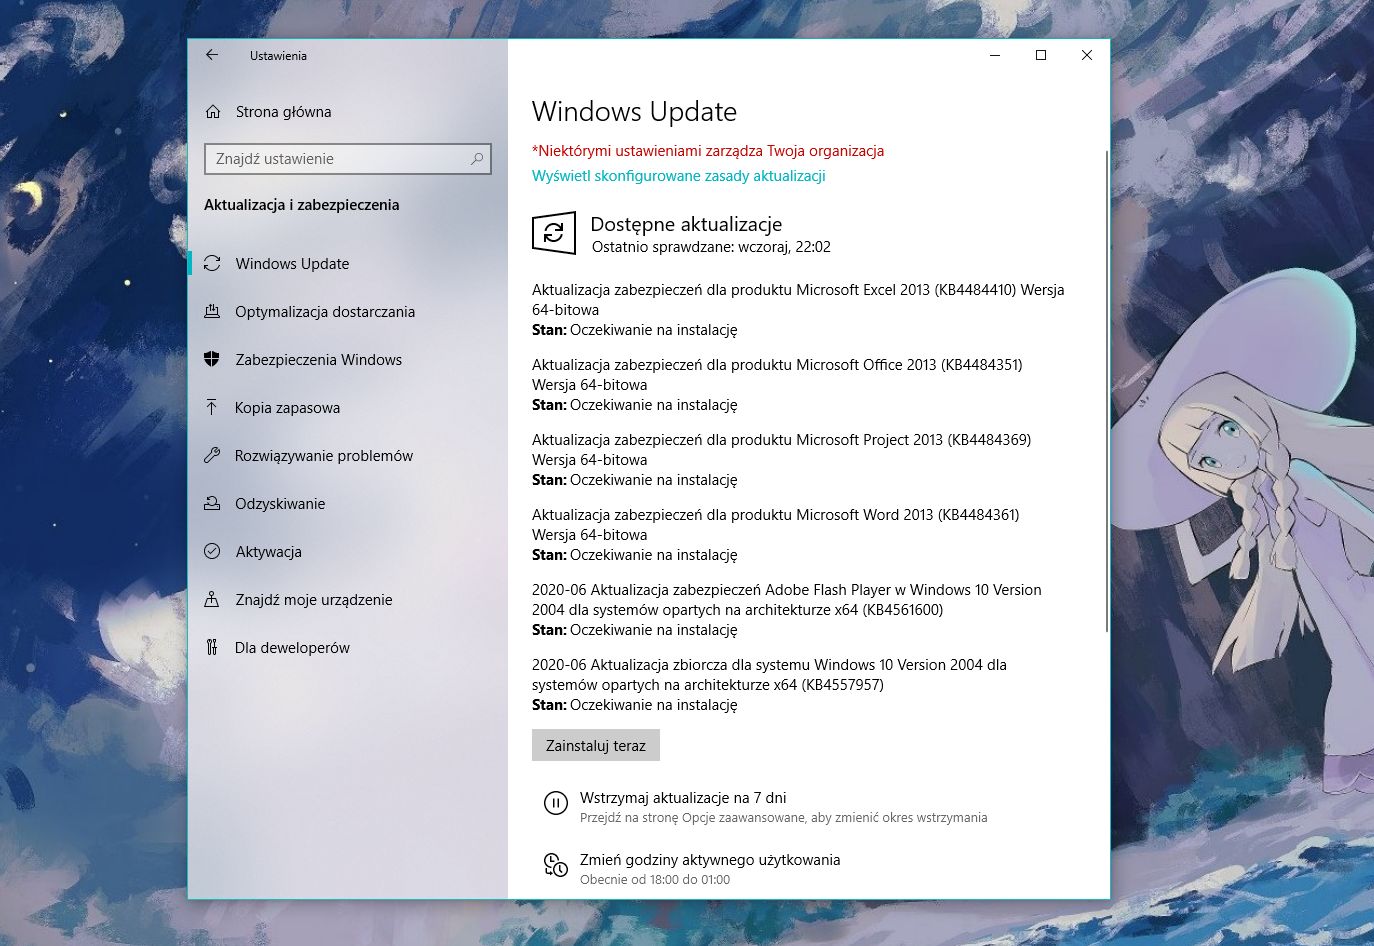Click Przejdź na stronę Opcje zaawansowane text

coord(783,818)
